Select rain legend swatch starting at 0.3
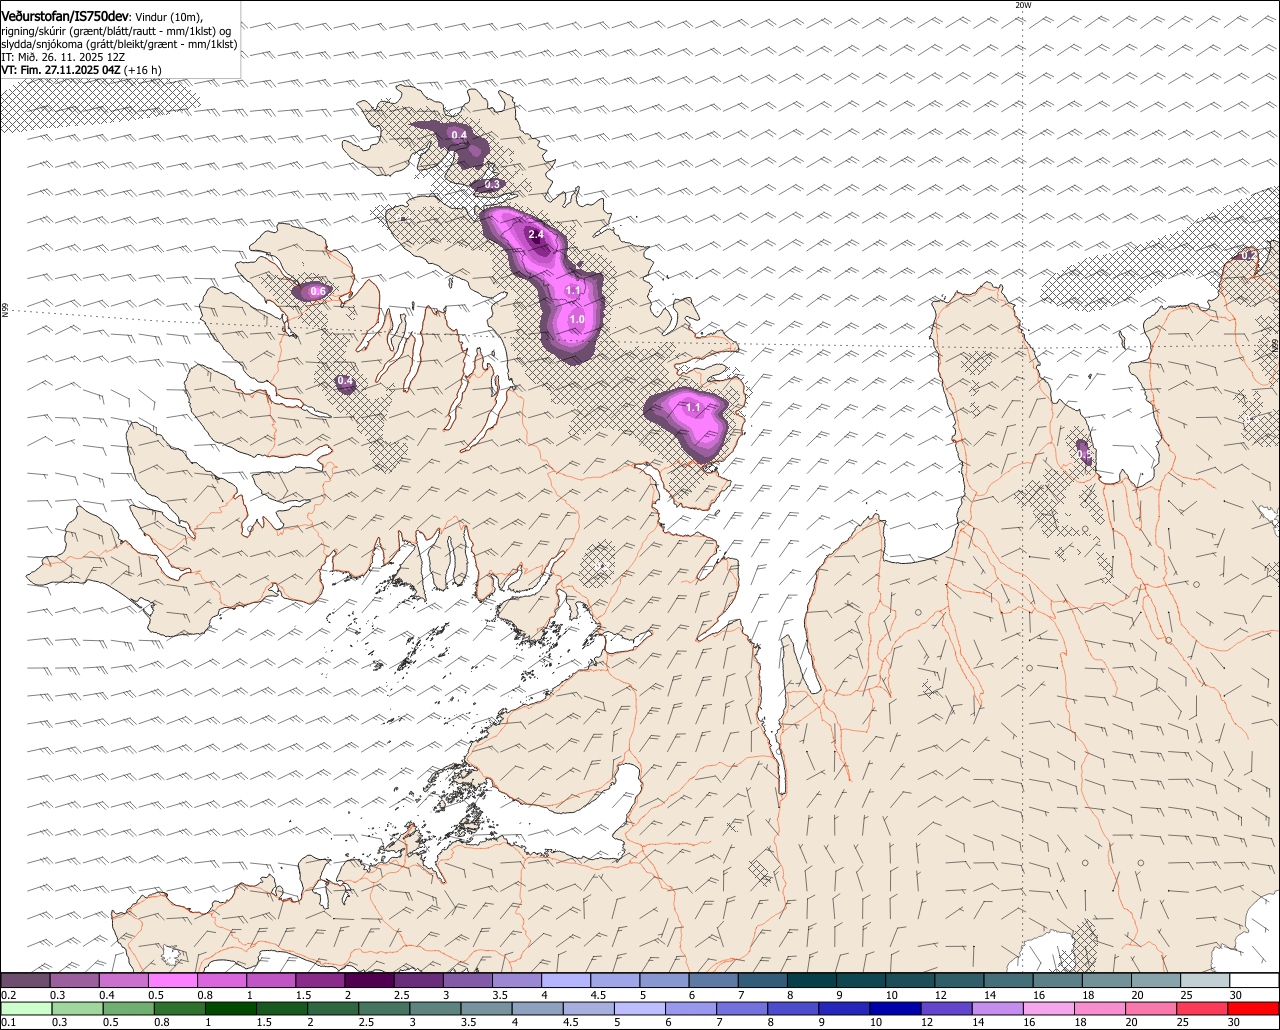This screenshot has width=1280, height=1030. tap(76, 1009)
